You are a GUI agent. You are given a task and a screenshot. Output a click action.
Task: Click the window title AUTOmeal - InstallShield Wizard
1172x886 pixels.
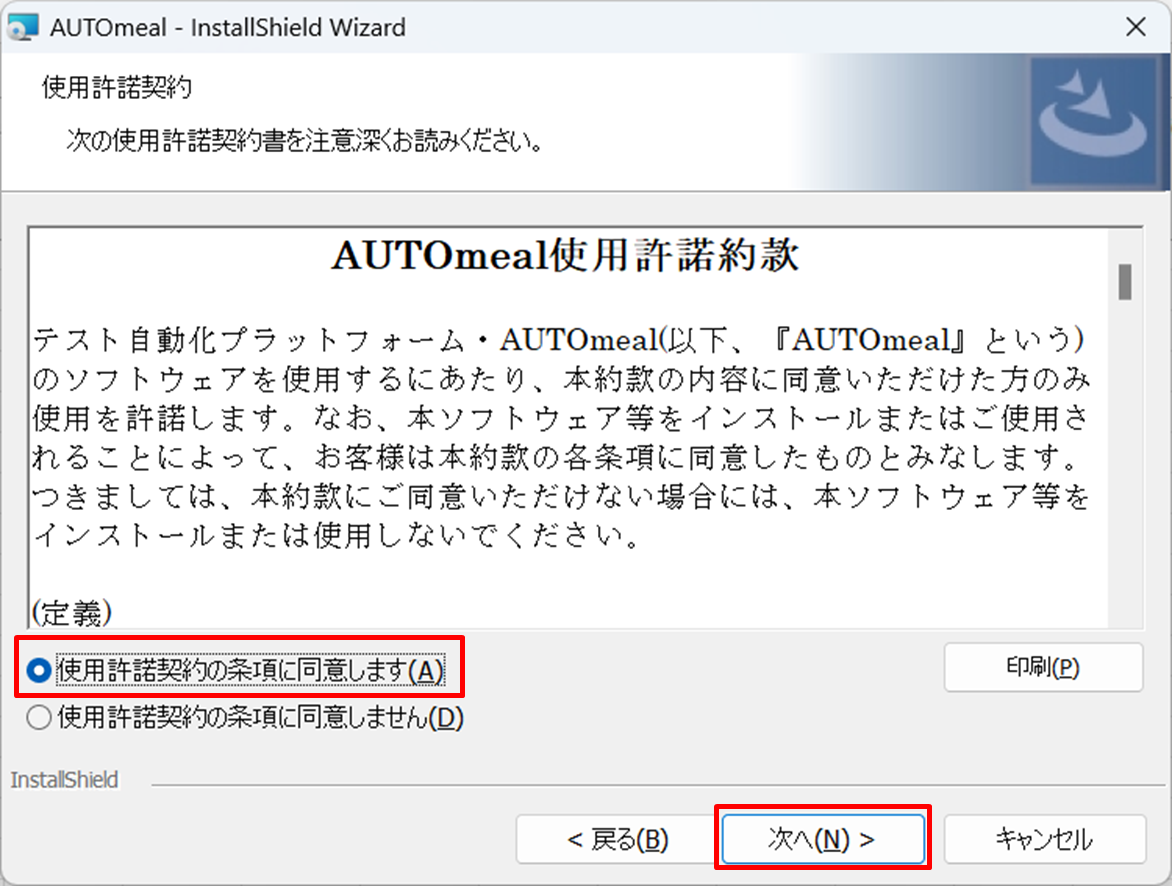click(x=228, y=27)
